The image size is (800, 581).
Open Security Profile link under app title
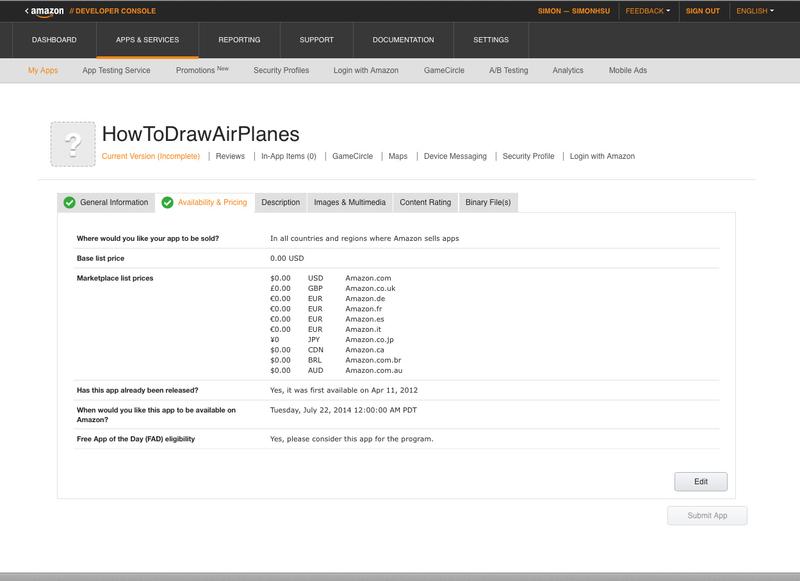(528, 156)
